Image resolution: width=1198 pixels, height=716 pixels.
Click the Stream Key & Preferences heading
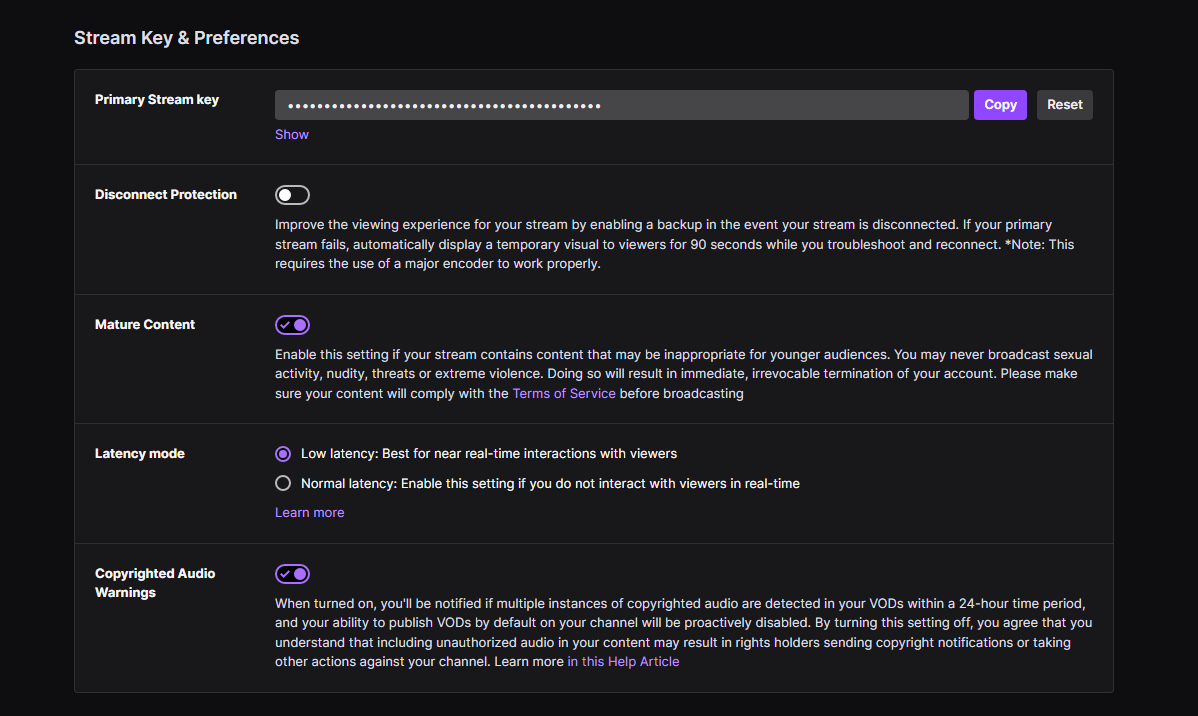[187, 38]
